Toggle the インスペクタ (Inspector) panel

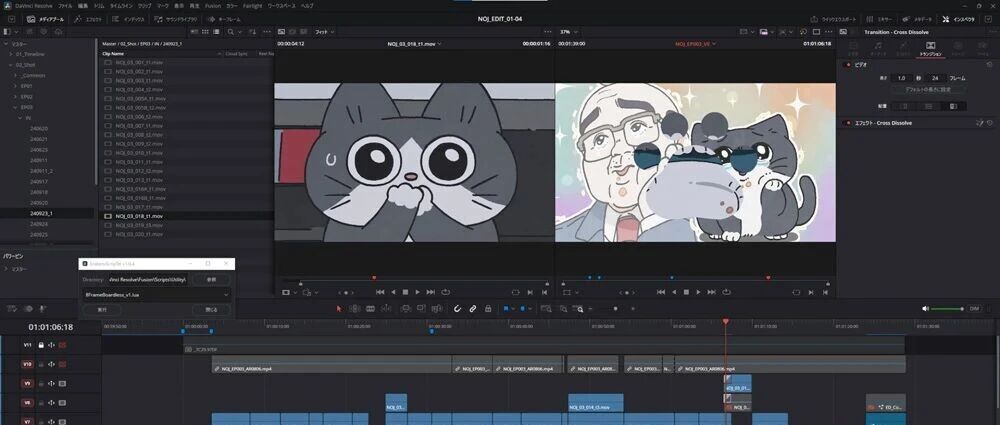959,19
